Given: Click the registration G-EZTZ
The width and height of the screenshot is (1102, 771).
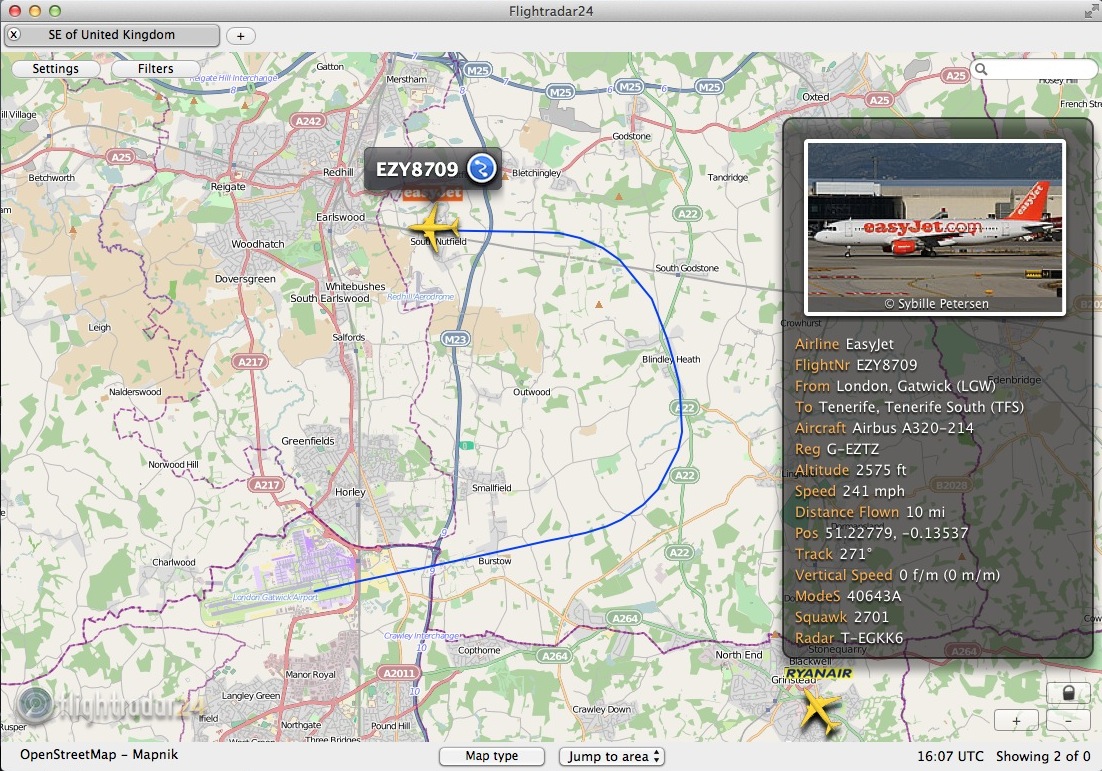Looking at the screenshot, I should point(853,449).
